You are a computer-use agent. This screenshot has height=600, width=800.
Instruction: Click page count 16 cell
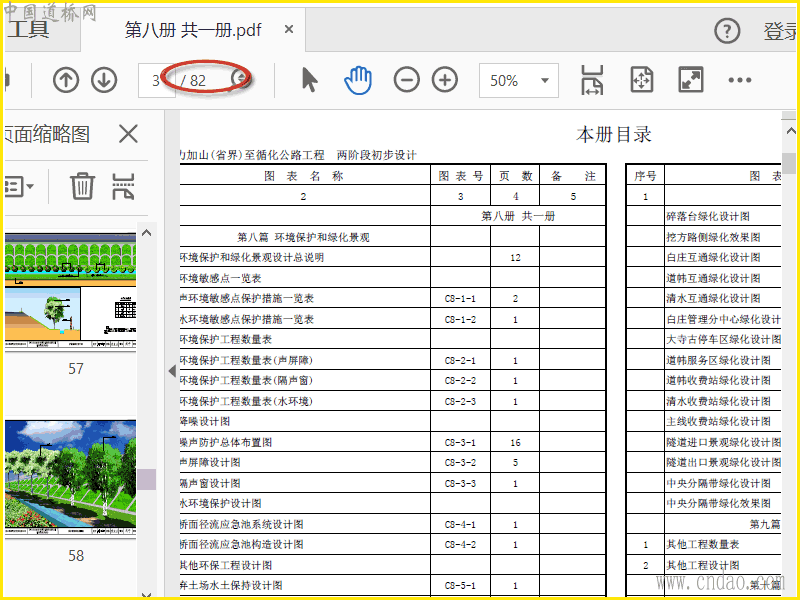515,442
